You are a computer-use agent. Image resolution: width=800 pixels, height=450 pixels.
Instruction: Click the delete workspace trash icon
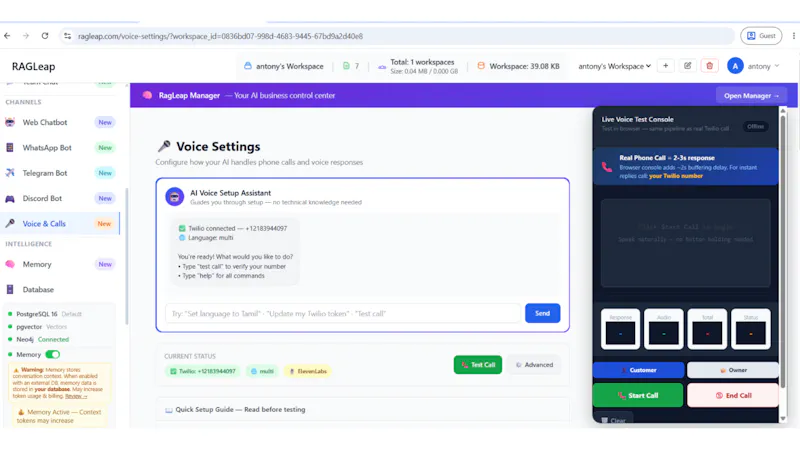tap(709, 66)
